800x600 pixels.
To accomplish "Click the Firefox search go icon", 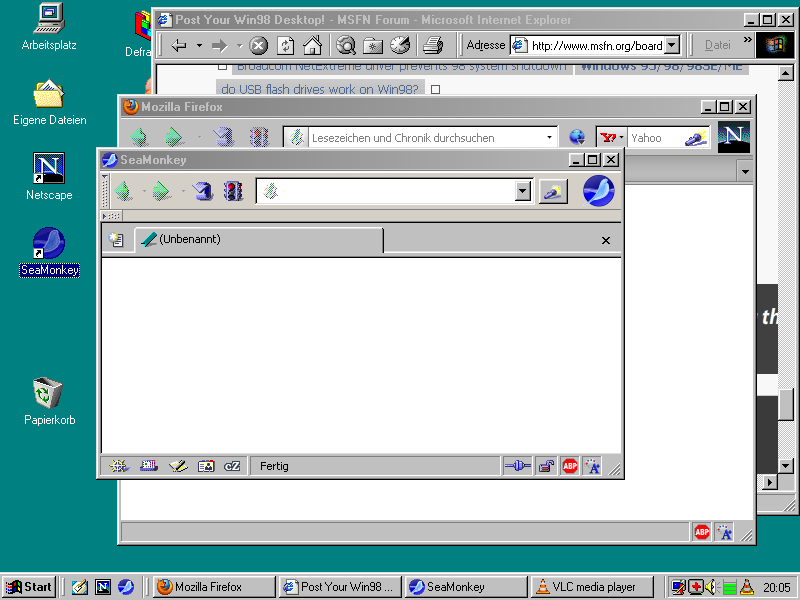I will click(x=696, y=137).
